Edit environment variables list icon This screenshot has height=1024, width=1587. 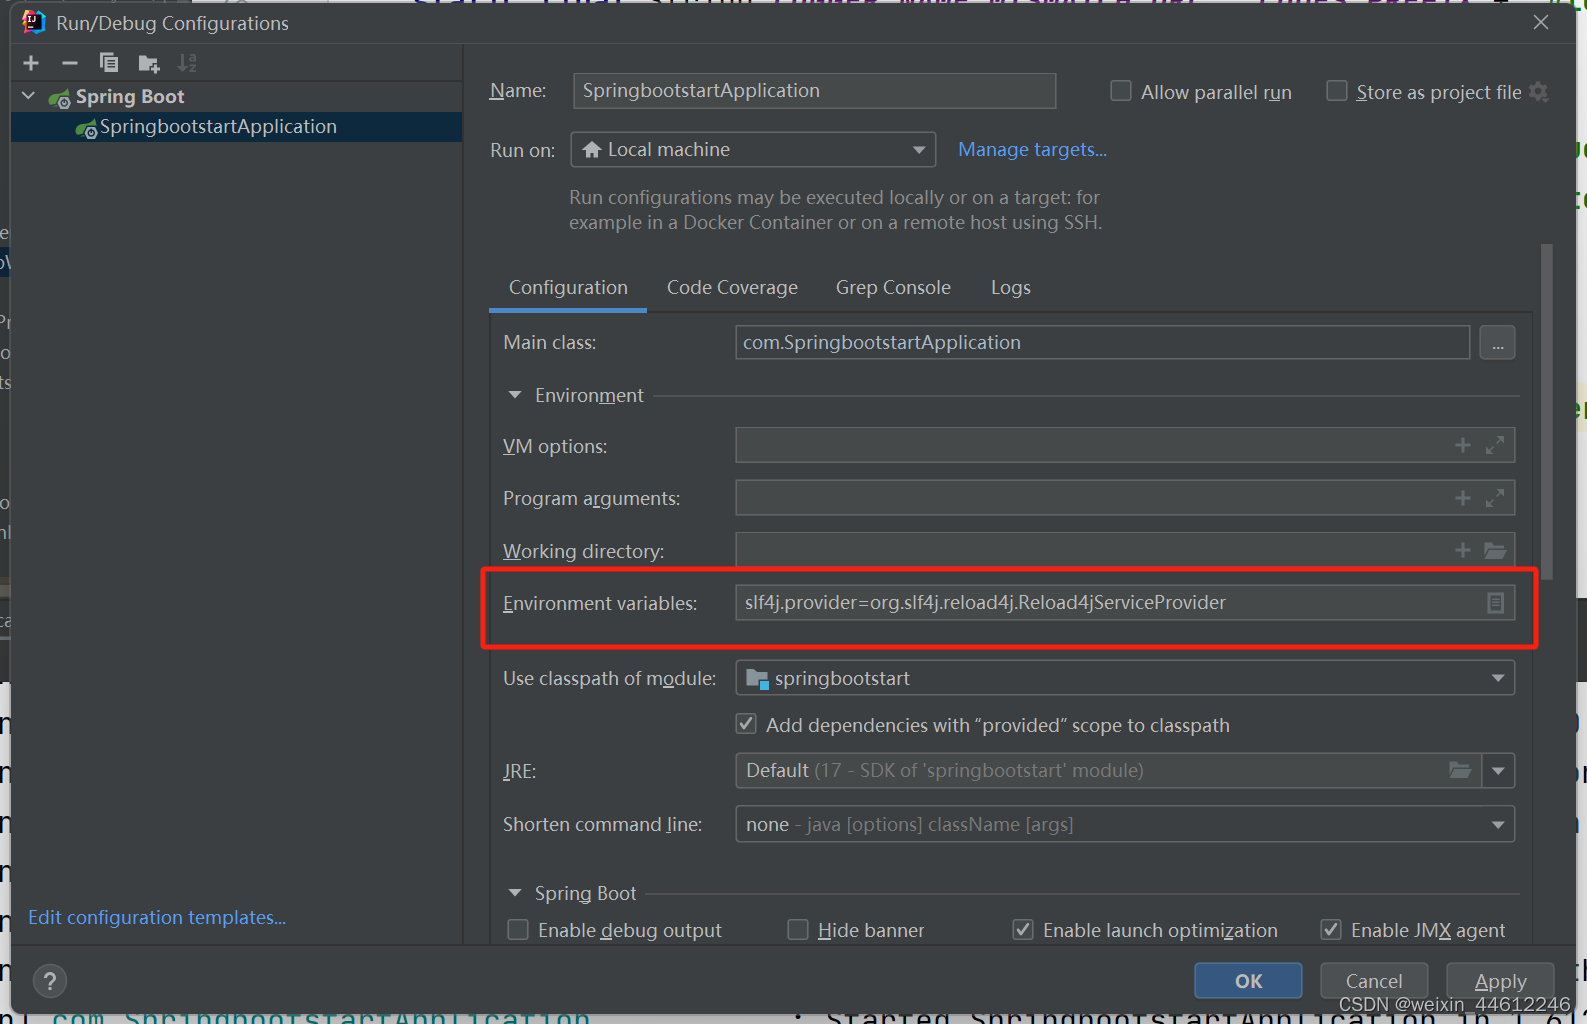(1495, 603)
